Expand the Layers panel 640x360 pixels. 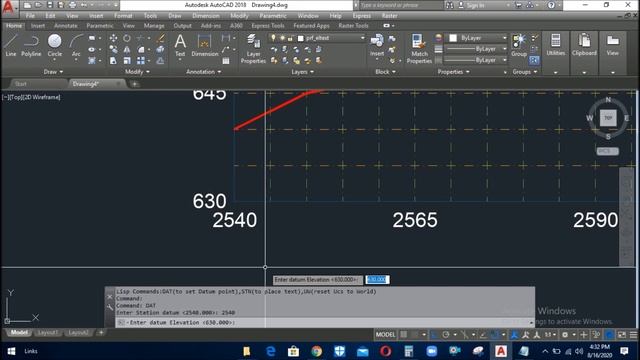pos(302,72)
